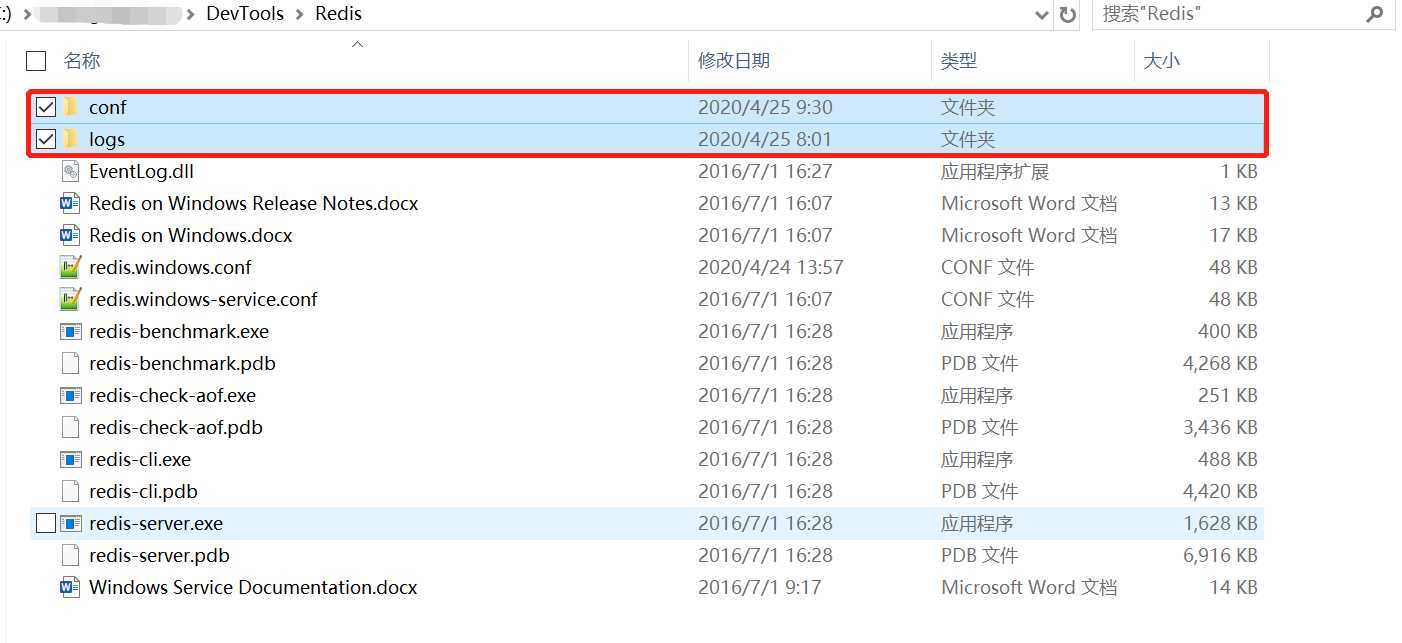This screenshot has height=643, width=1402.
Task: Tick the redis-server.exe checkbox
Action: (46, 523)
